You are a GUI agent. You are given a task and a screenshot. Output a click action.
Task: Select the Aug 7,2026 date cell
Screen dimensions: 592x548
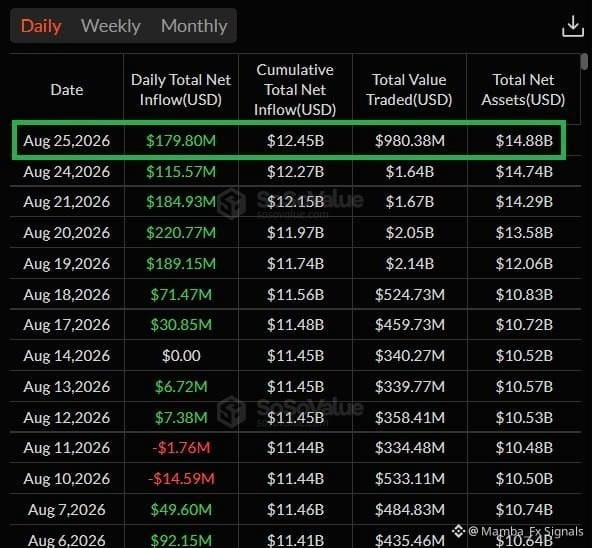pos(67,510)
